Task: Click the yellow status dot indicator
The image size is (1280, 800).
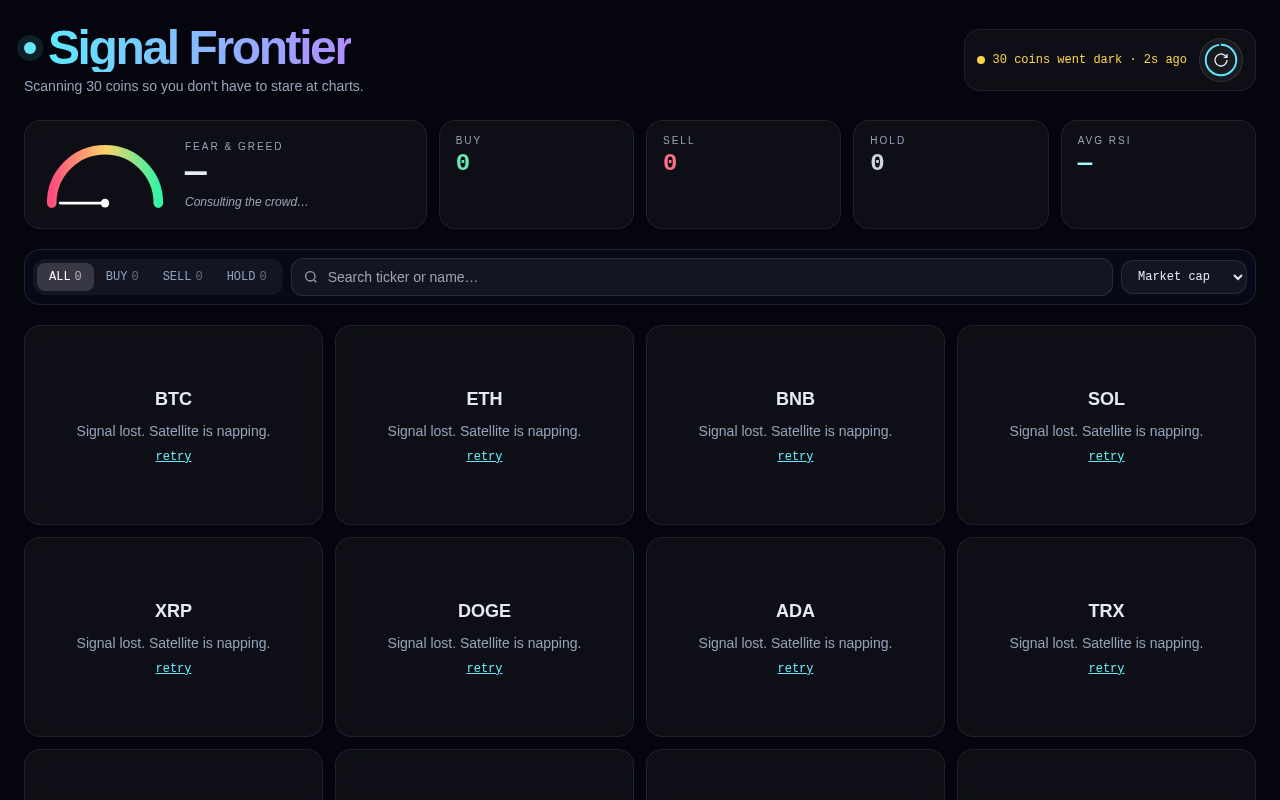Action: (x=981, y=60)
